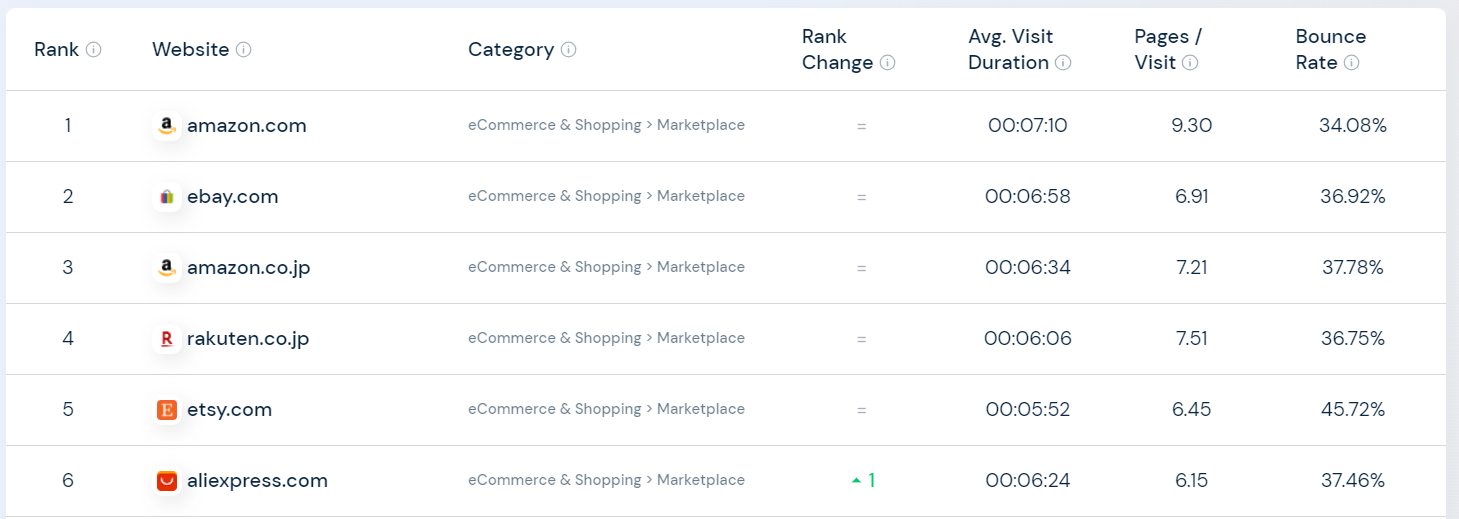Screen dimensions: 1459x519
Task: Click the info icon next to Rank
Action: (94, 50)
